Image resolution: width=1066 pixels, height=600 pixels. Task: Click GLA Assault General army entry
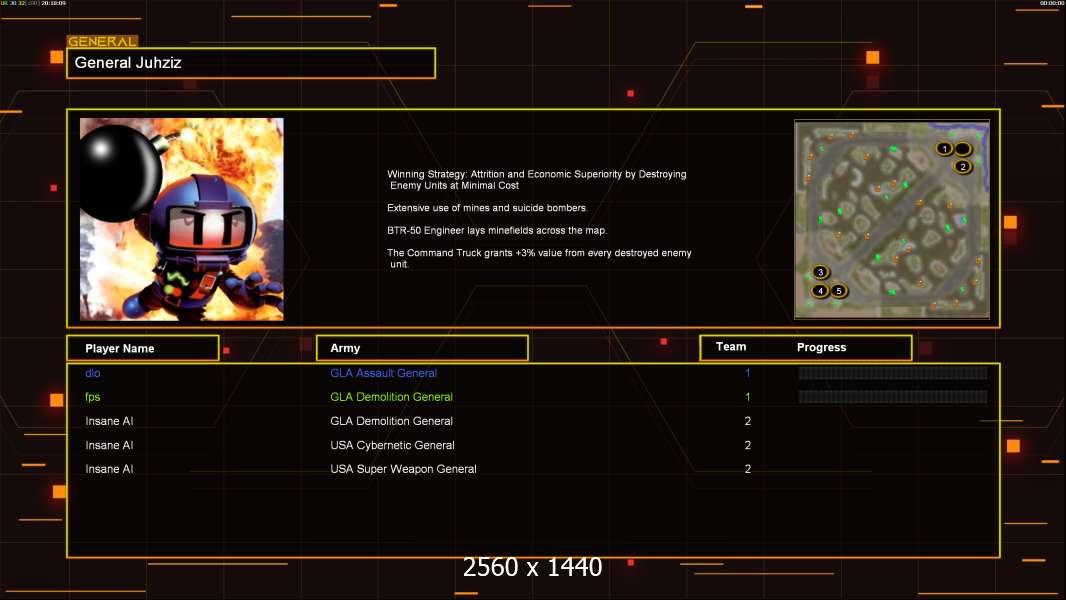tap(383, 373)
